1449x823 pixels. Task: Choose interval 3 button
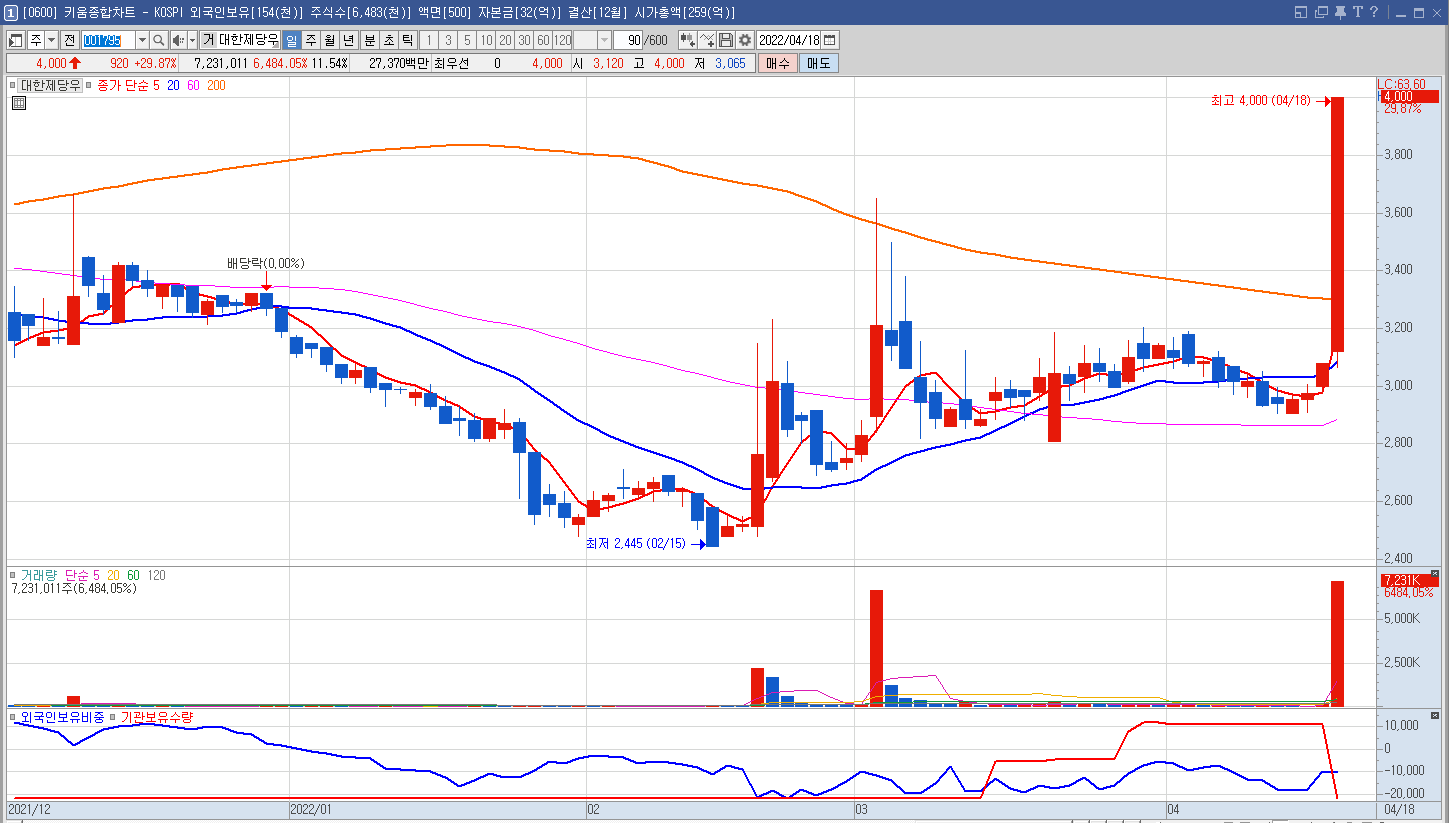(448, 40)
